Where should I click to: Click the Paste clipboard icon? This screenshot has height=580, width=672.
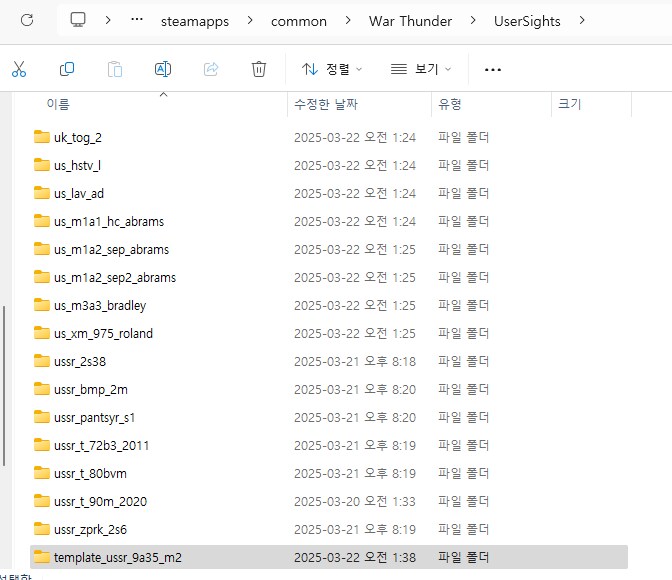(115, 69)
